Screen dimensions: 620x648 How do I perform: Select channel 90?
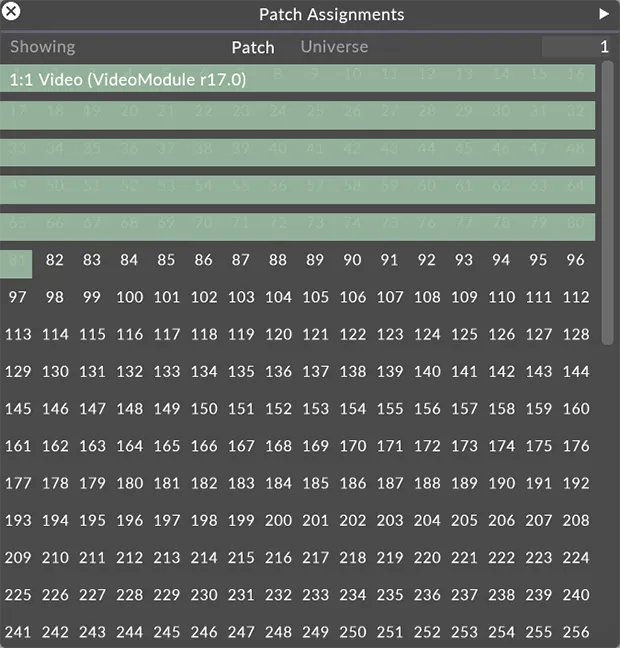pyautogui.click(x=352, y=260)
